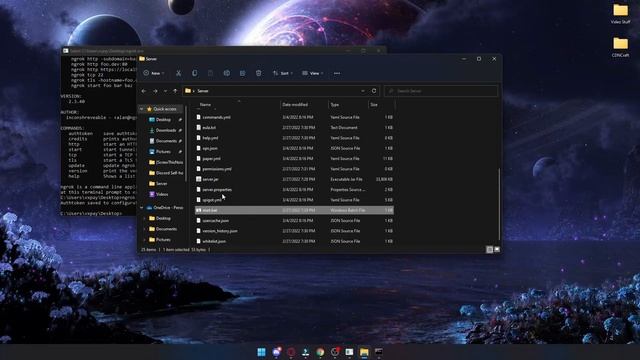The image size is (640, 360).
Task: Select OneDrive - Personal in navigation pane
Action: click(164, 208)
